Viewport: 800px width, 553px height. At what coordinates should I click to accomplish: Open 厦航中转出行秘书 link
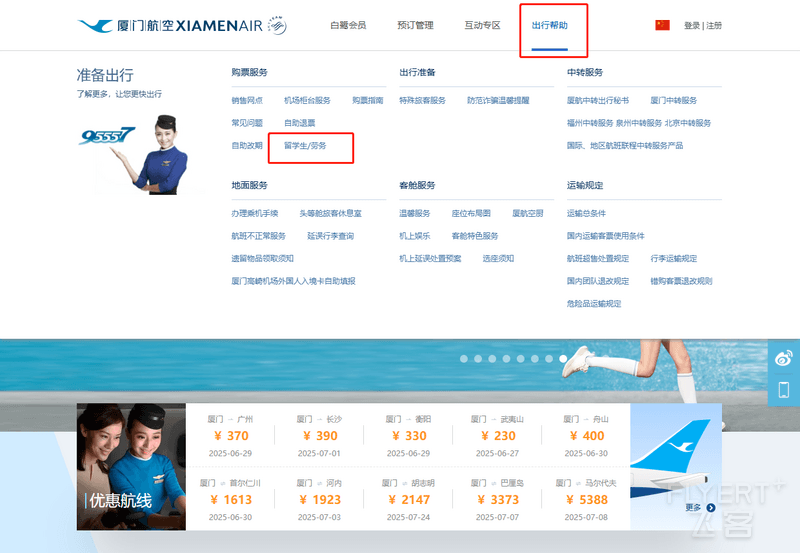point(597,100)
